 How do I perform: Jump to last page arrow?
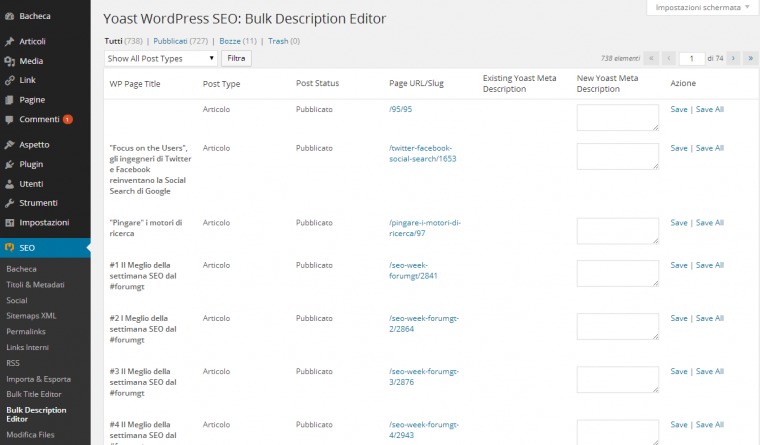751,58
